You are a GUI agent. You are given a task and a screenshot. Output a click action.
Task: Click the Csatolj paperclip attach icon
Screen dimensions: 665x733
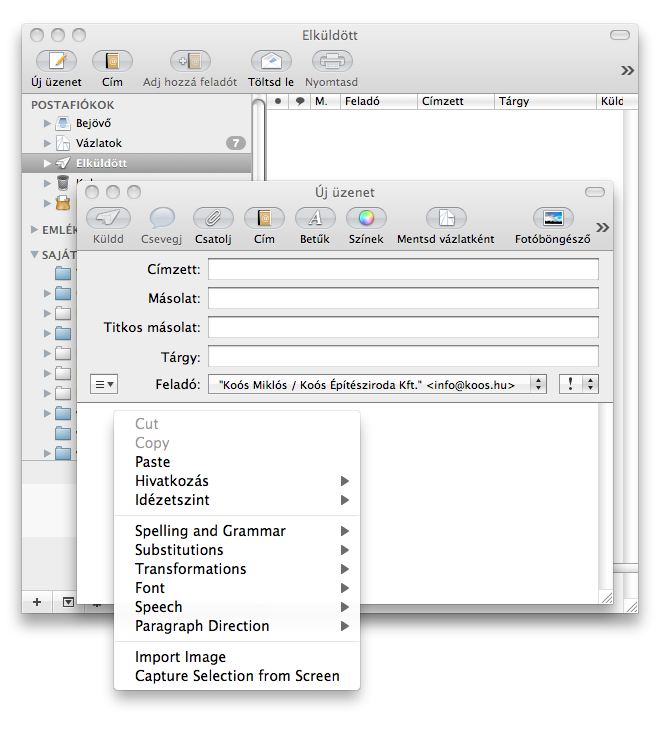click(213, 218)
